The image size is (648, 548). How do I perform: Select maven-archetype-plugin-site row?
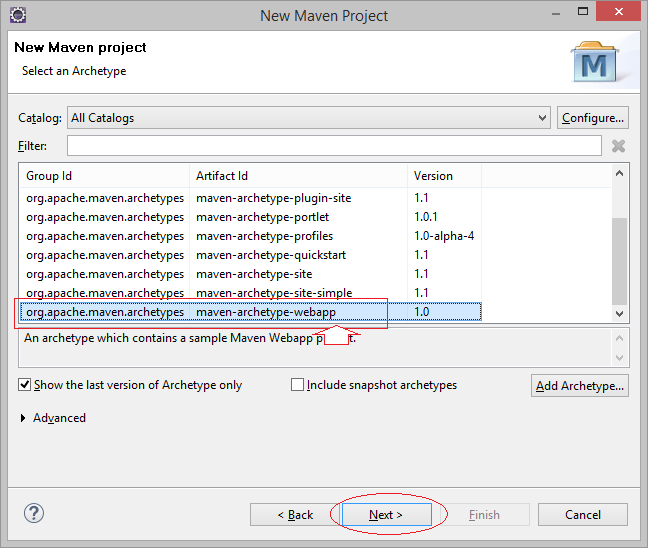coord(250,198)
